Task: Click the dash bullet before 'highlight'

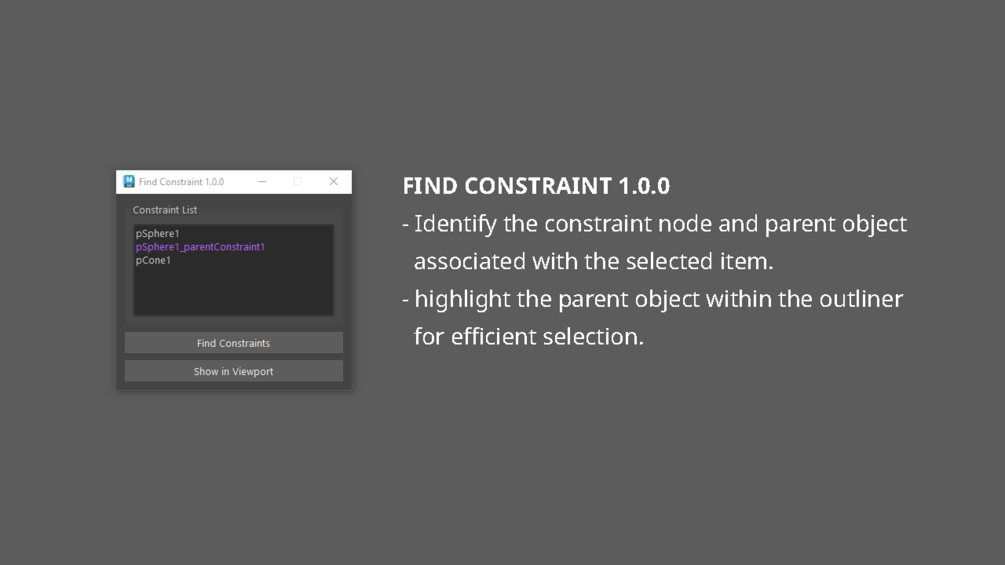Action: point(406,300)
